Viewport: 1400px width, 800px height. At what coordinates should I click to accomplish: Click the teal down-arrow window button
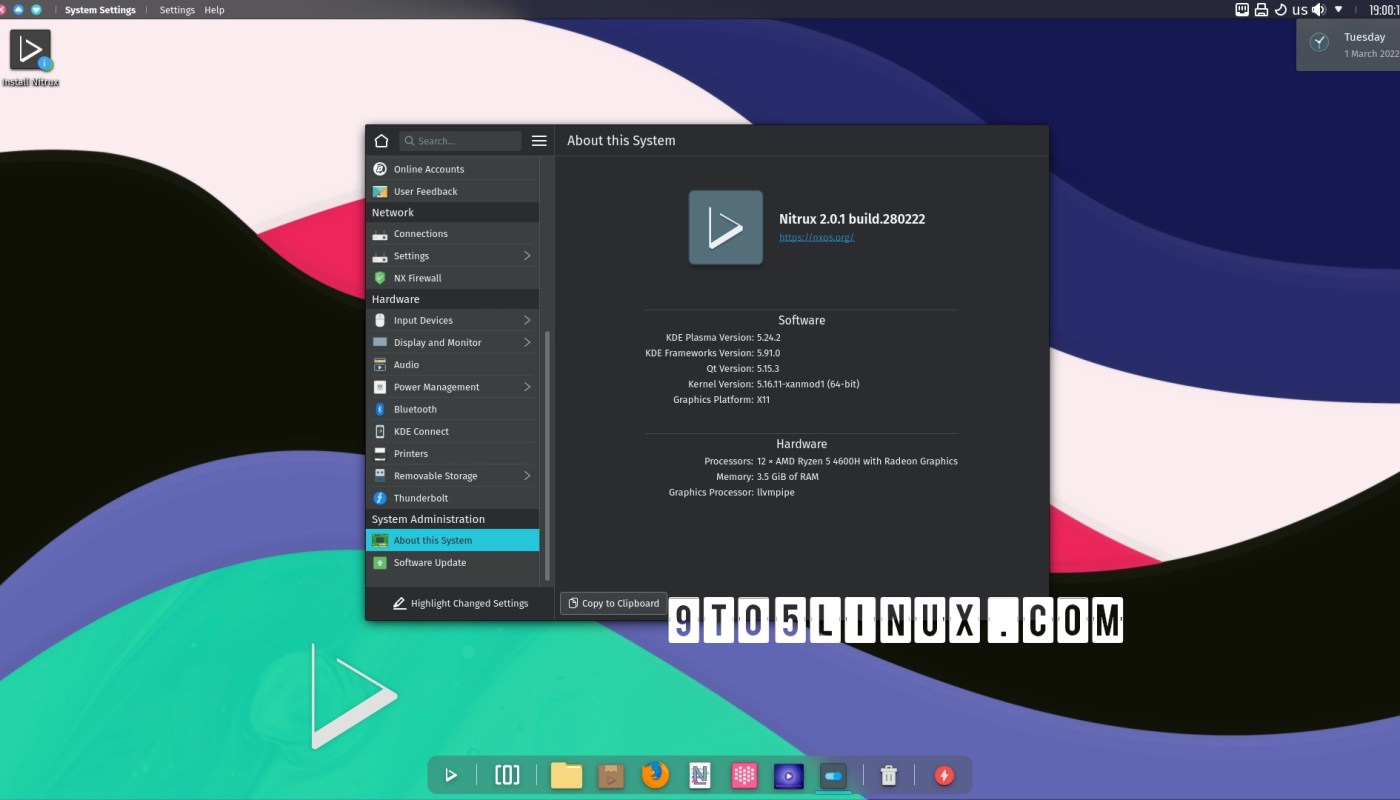point(36,9)
